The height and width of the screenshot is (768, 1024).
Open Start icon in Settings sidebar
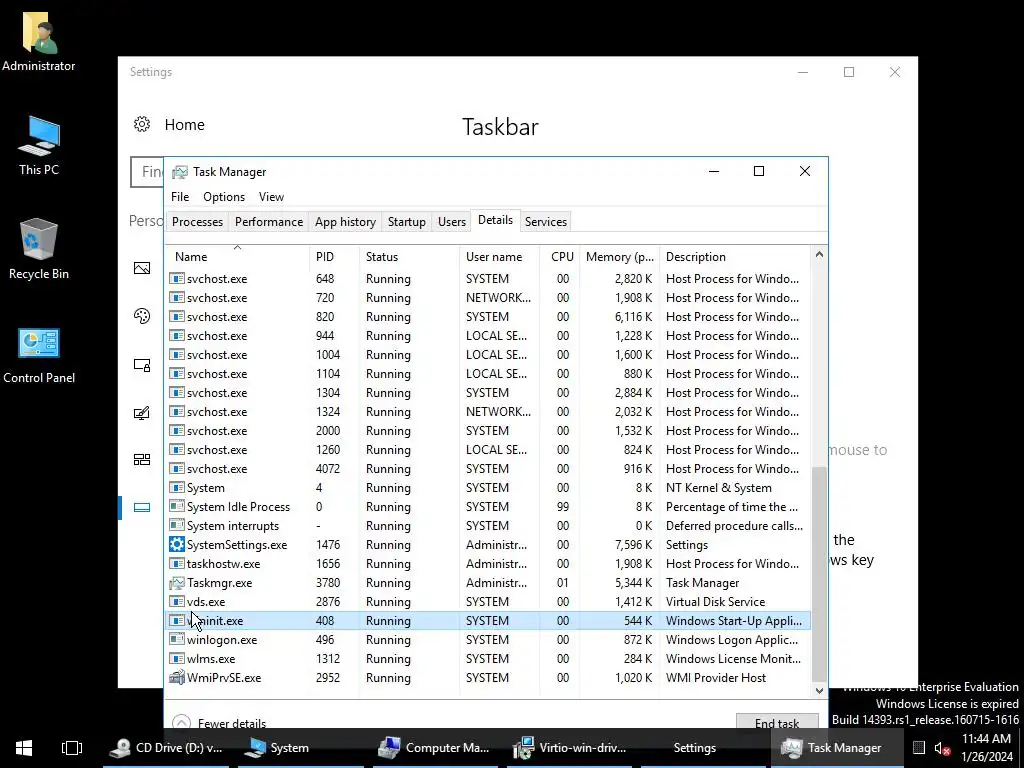point(142,460)
